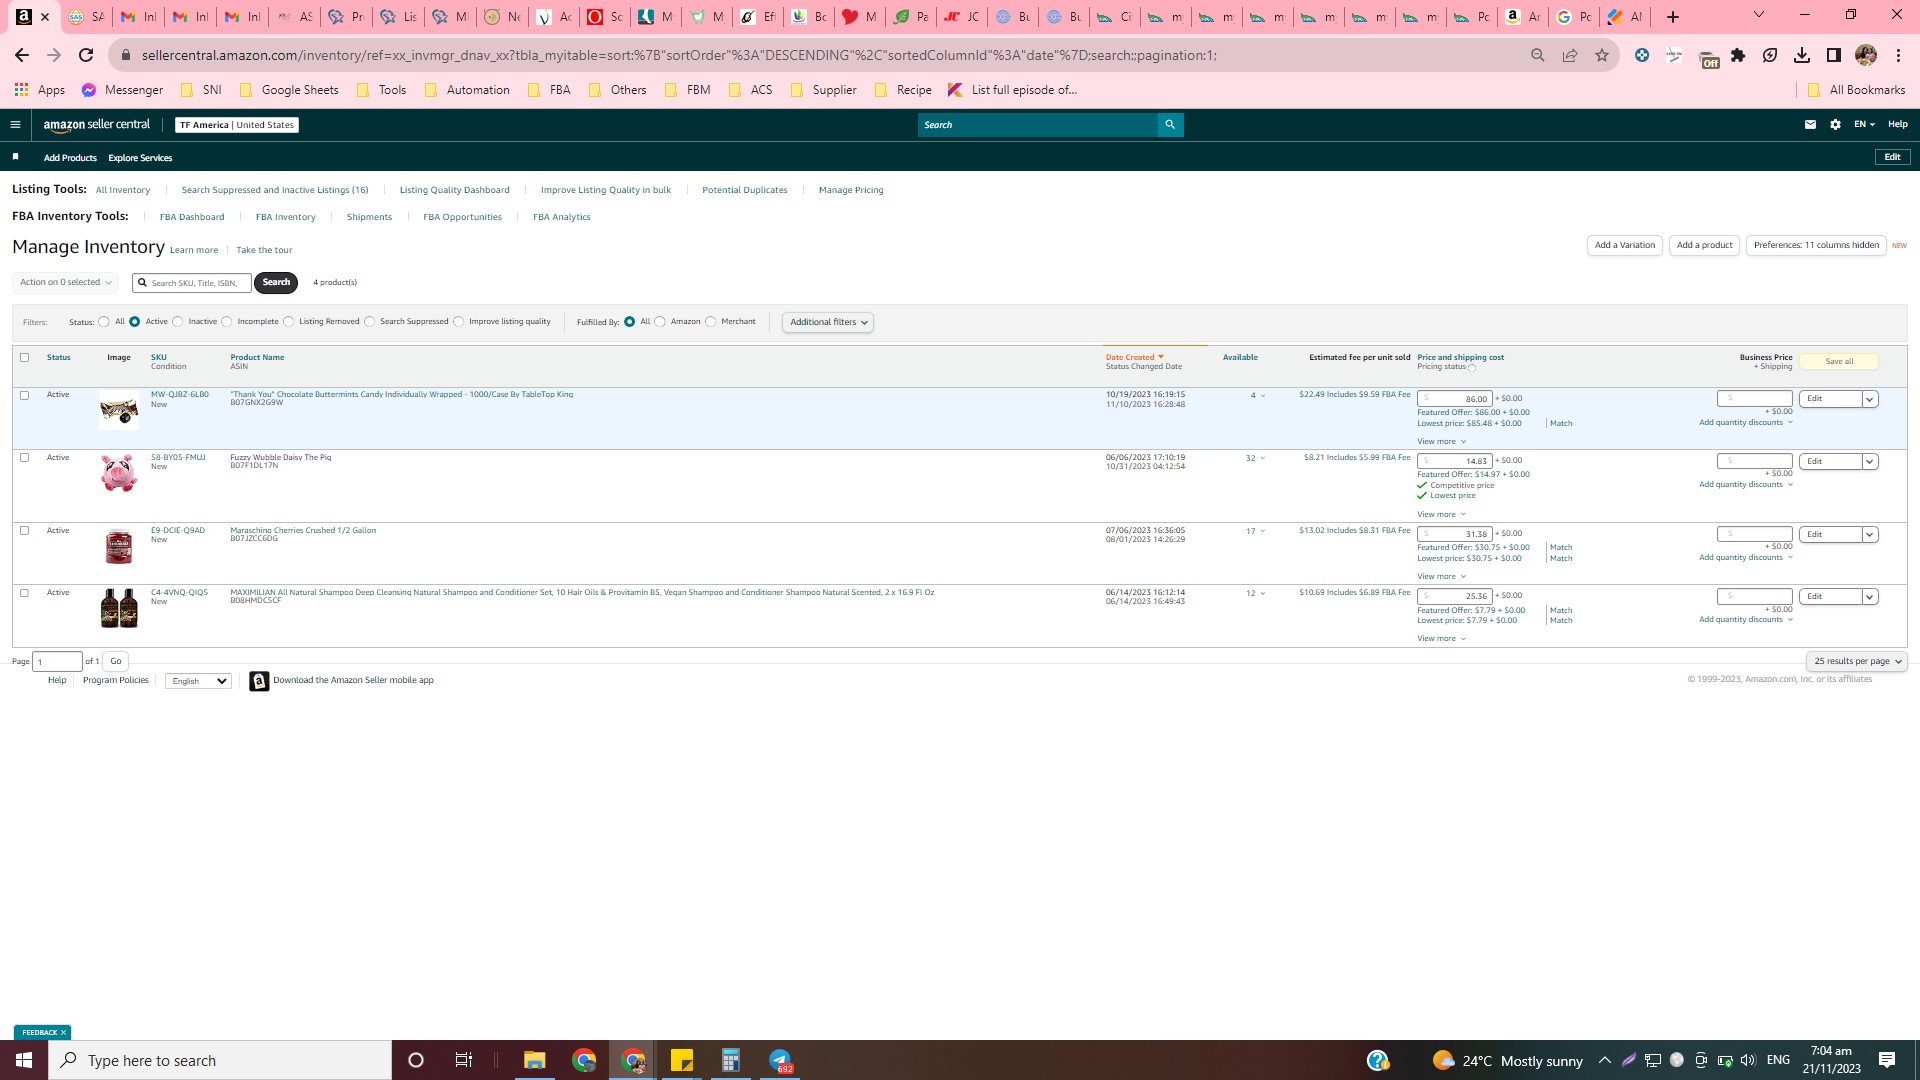This screenshot has height=1080, width=1920.
Task: Expand View more for Fuzzy Wubble pricing
Action: pos(1441,514)
